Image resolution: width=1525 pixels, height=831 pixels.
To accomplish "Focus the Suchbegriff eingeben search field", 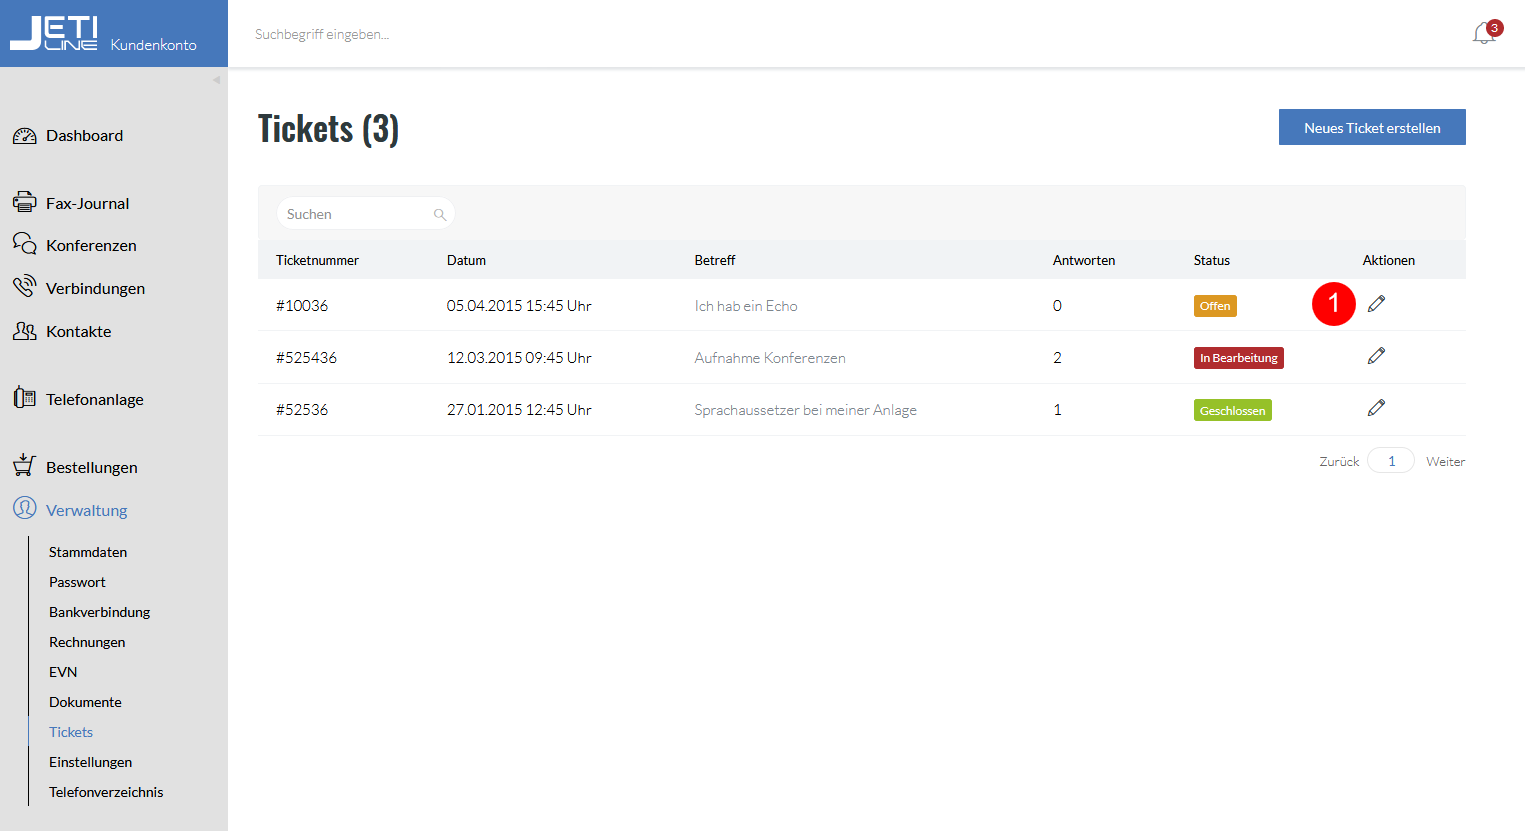I will click(321, 34).
